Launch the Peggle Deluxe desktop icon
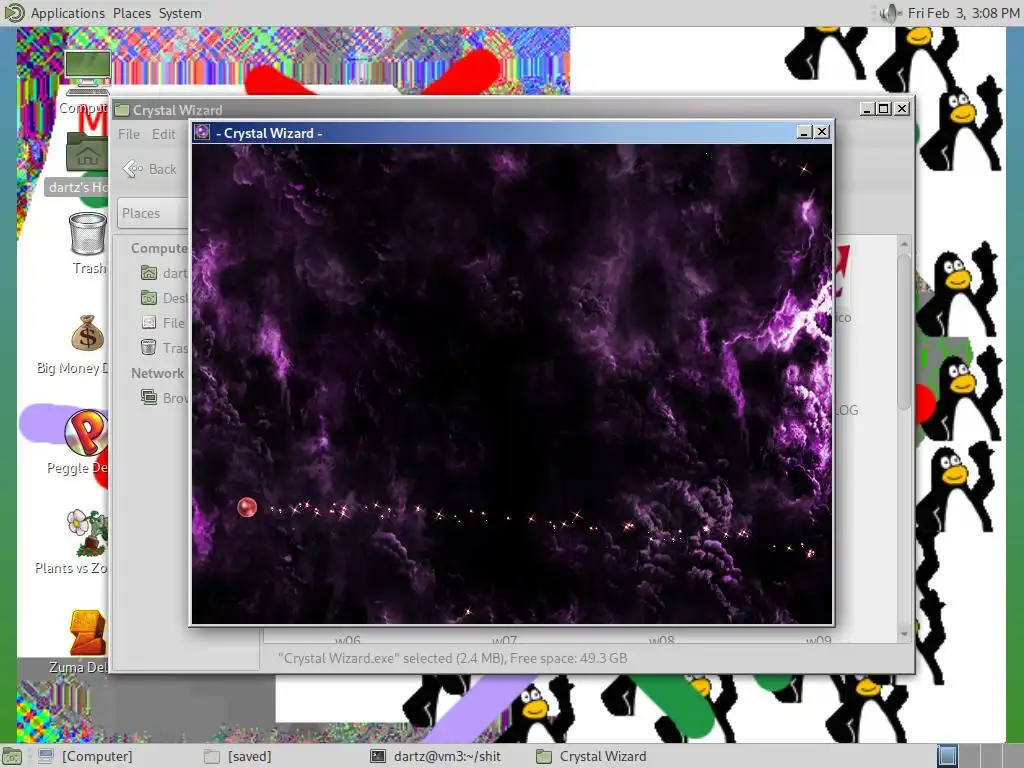 pos(86,432)
